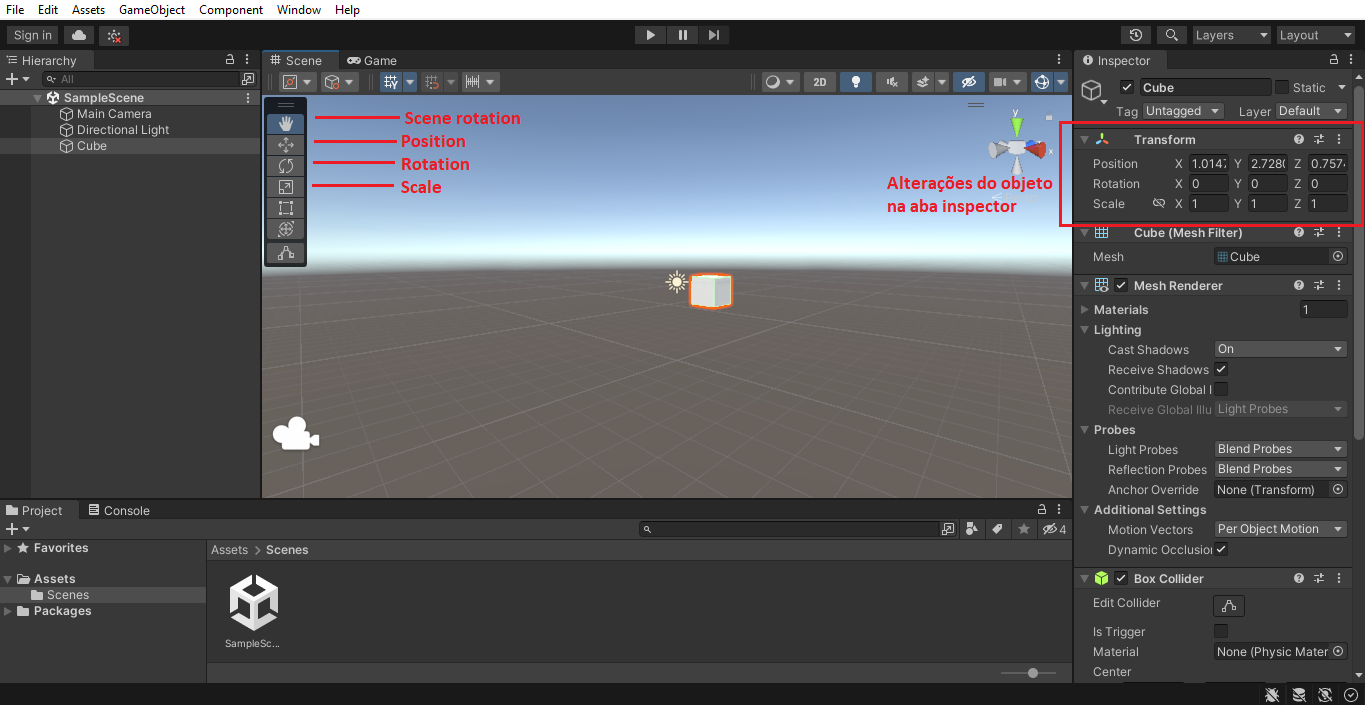Select the Hand tool for scene navigation
The image size is (1365, 705).
pyautogui.click(x=285, y=122)
